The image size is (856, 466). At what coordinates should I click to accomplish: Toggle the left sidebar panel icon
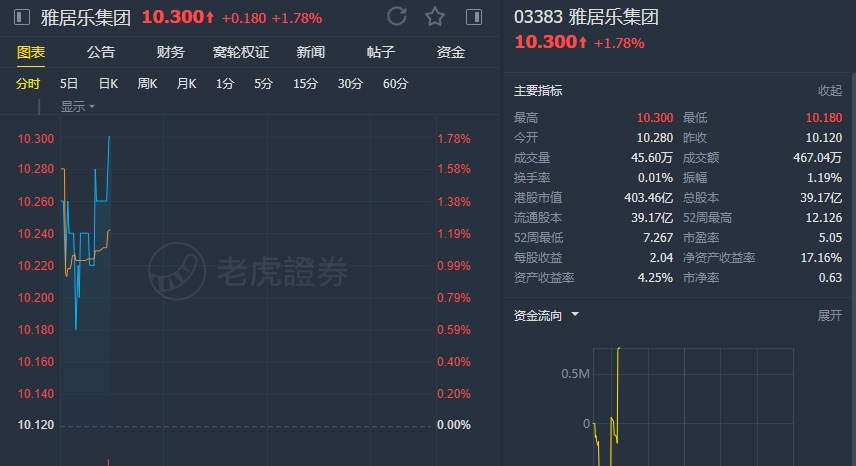click(x=21, y=17)
